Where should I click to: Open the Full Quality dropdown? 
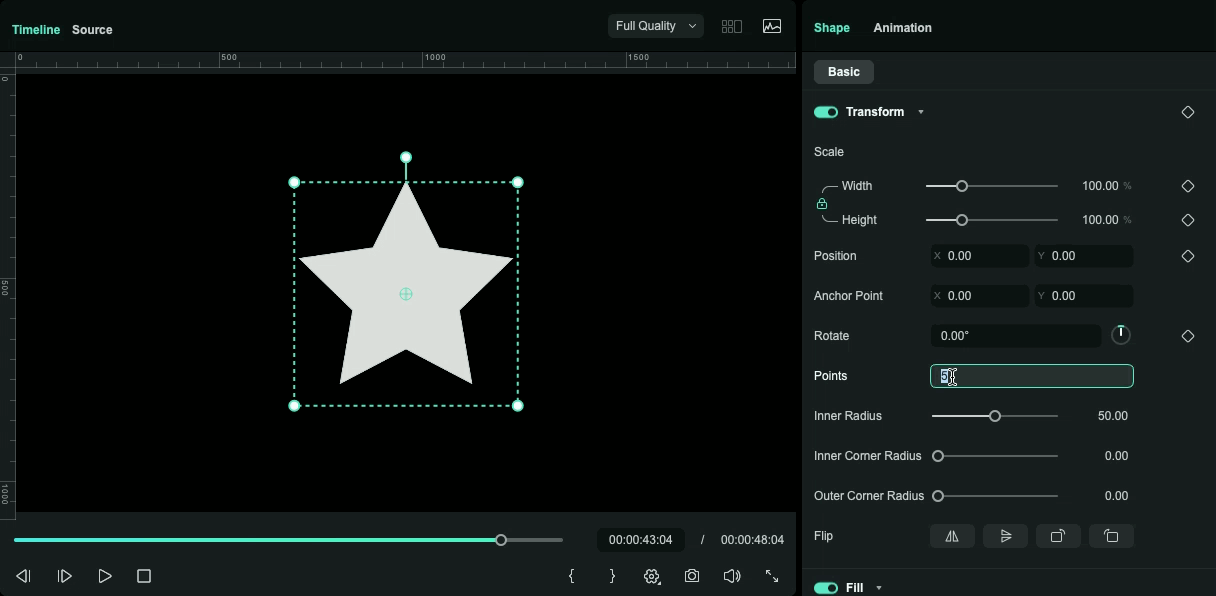pos(655,25)
